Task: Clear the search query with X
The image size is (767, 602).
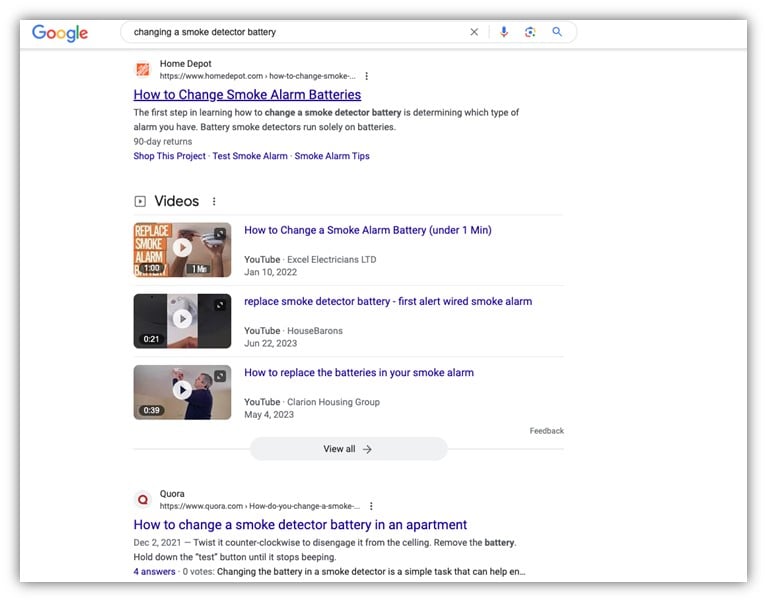Action: click(474, 32)
